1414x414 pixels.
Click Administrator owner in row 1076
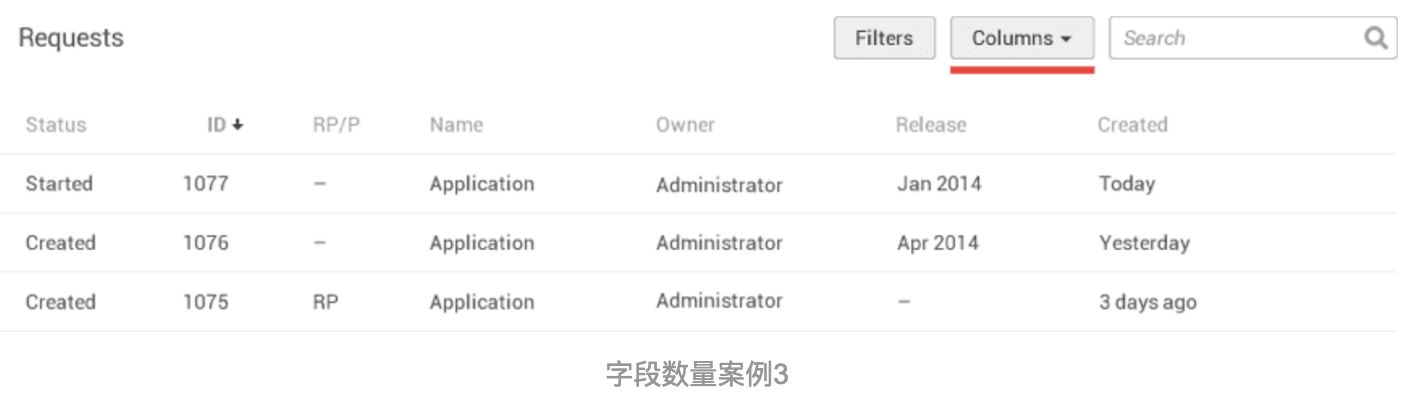pos(719,243)
